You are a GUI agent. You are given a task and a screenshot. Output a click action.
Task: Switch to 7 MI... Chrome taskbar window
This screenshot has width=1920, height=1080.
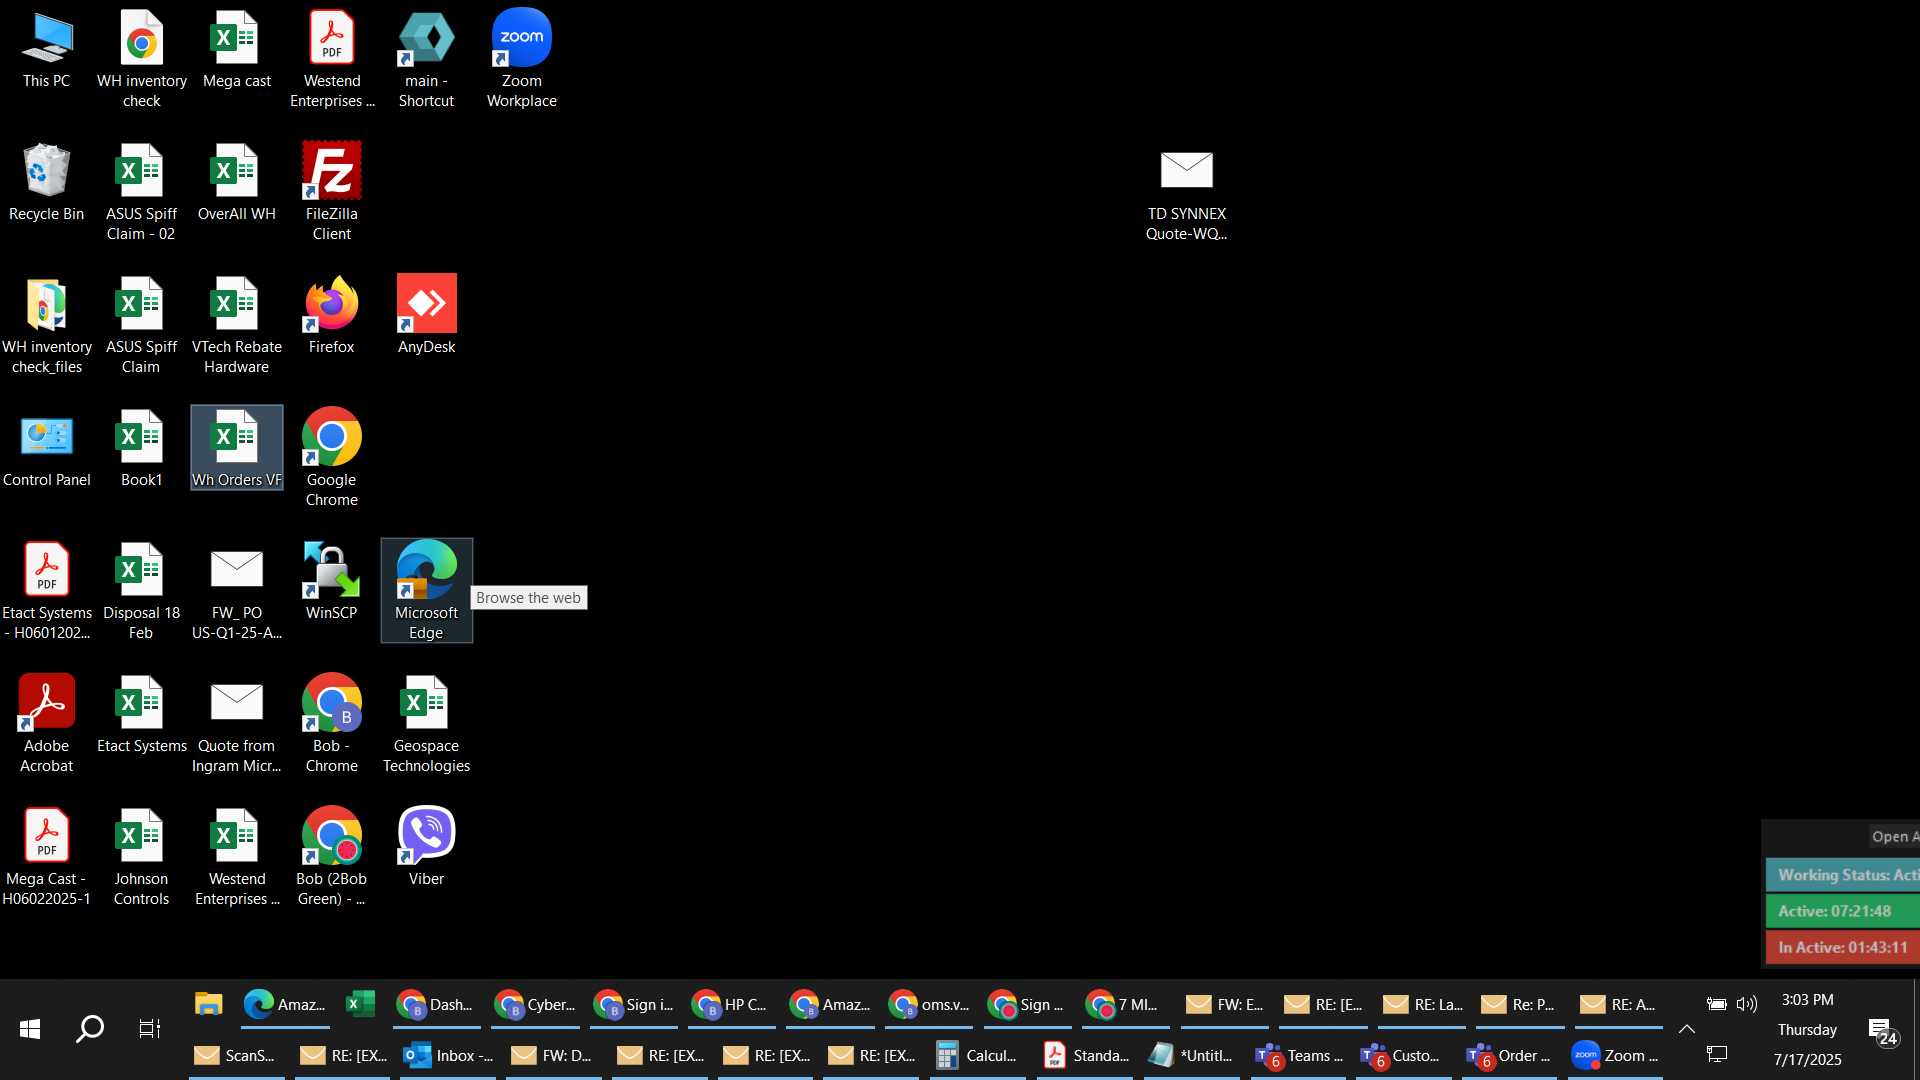click(1126, 1004)
